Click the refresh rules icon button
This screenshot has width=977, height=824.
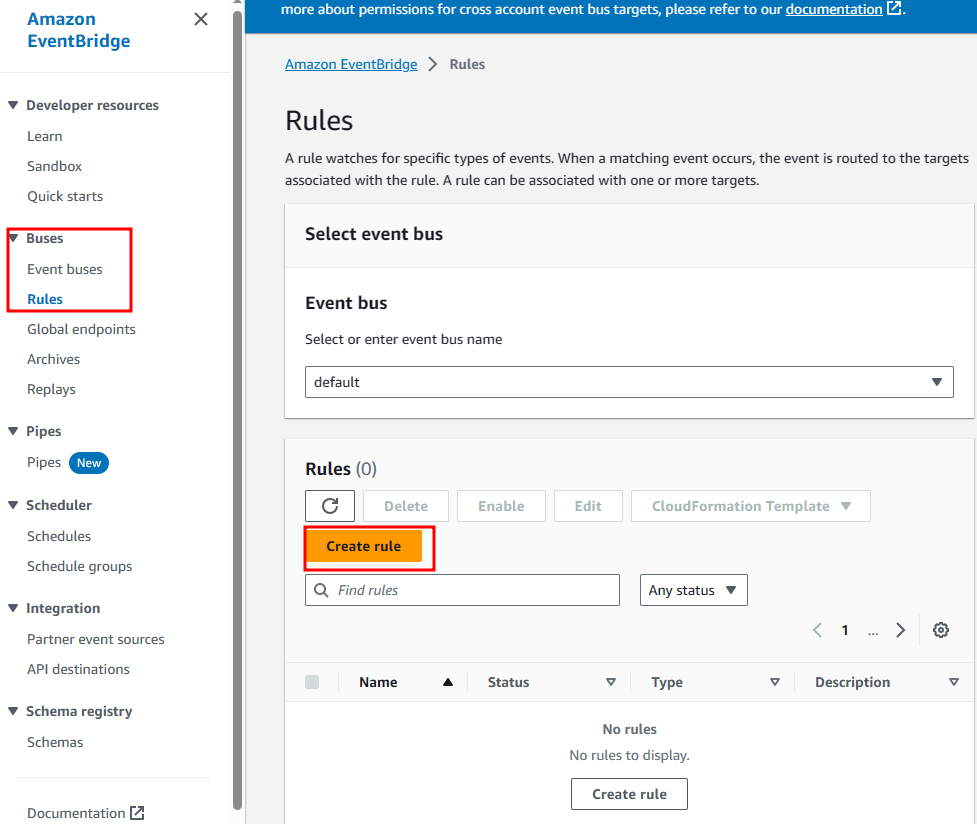330,505
